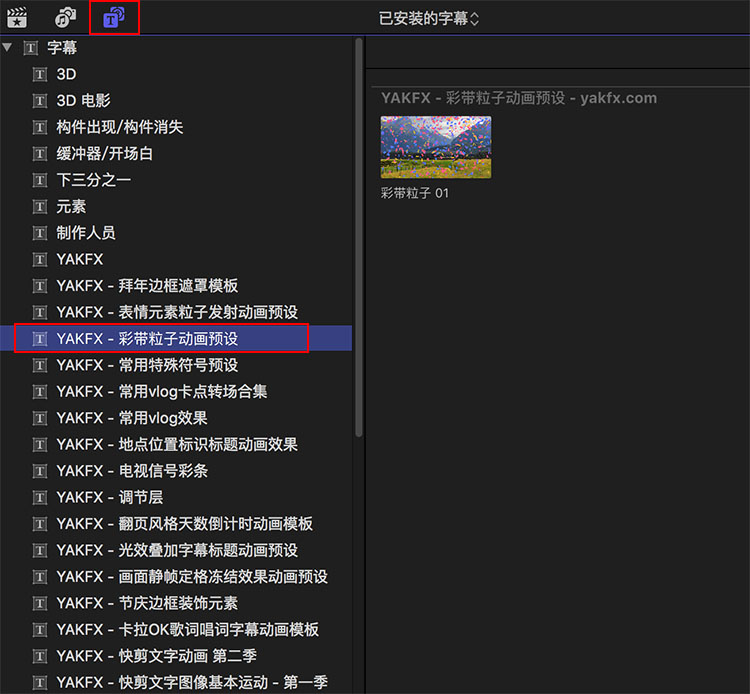Select YAKFX - 表情元素粒子发射动画预设
The width and height of the screenshot is (750, 694).
point(176,312)
